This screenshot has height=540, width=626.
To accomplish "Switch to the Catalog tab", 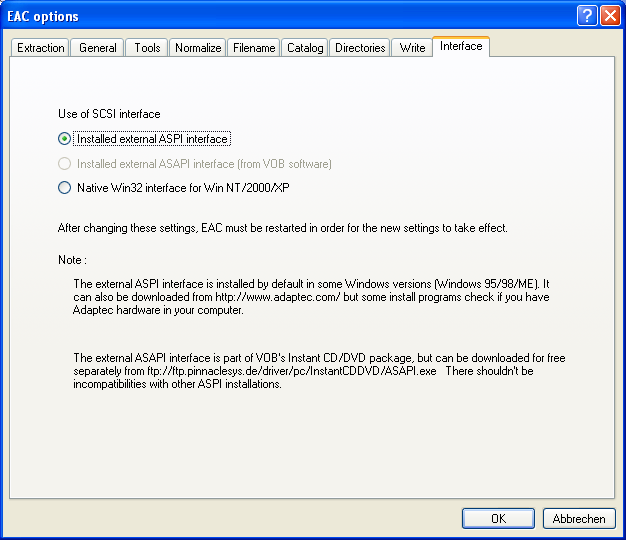I will [x=305, y=48].
